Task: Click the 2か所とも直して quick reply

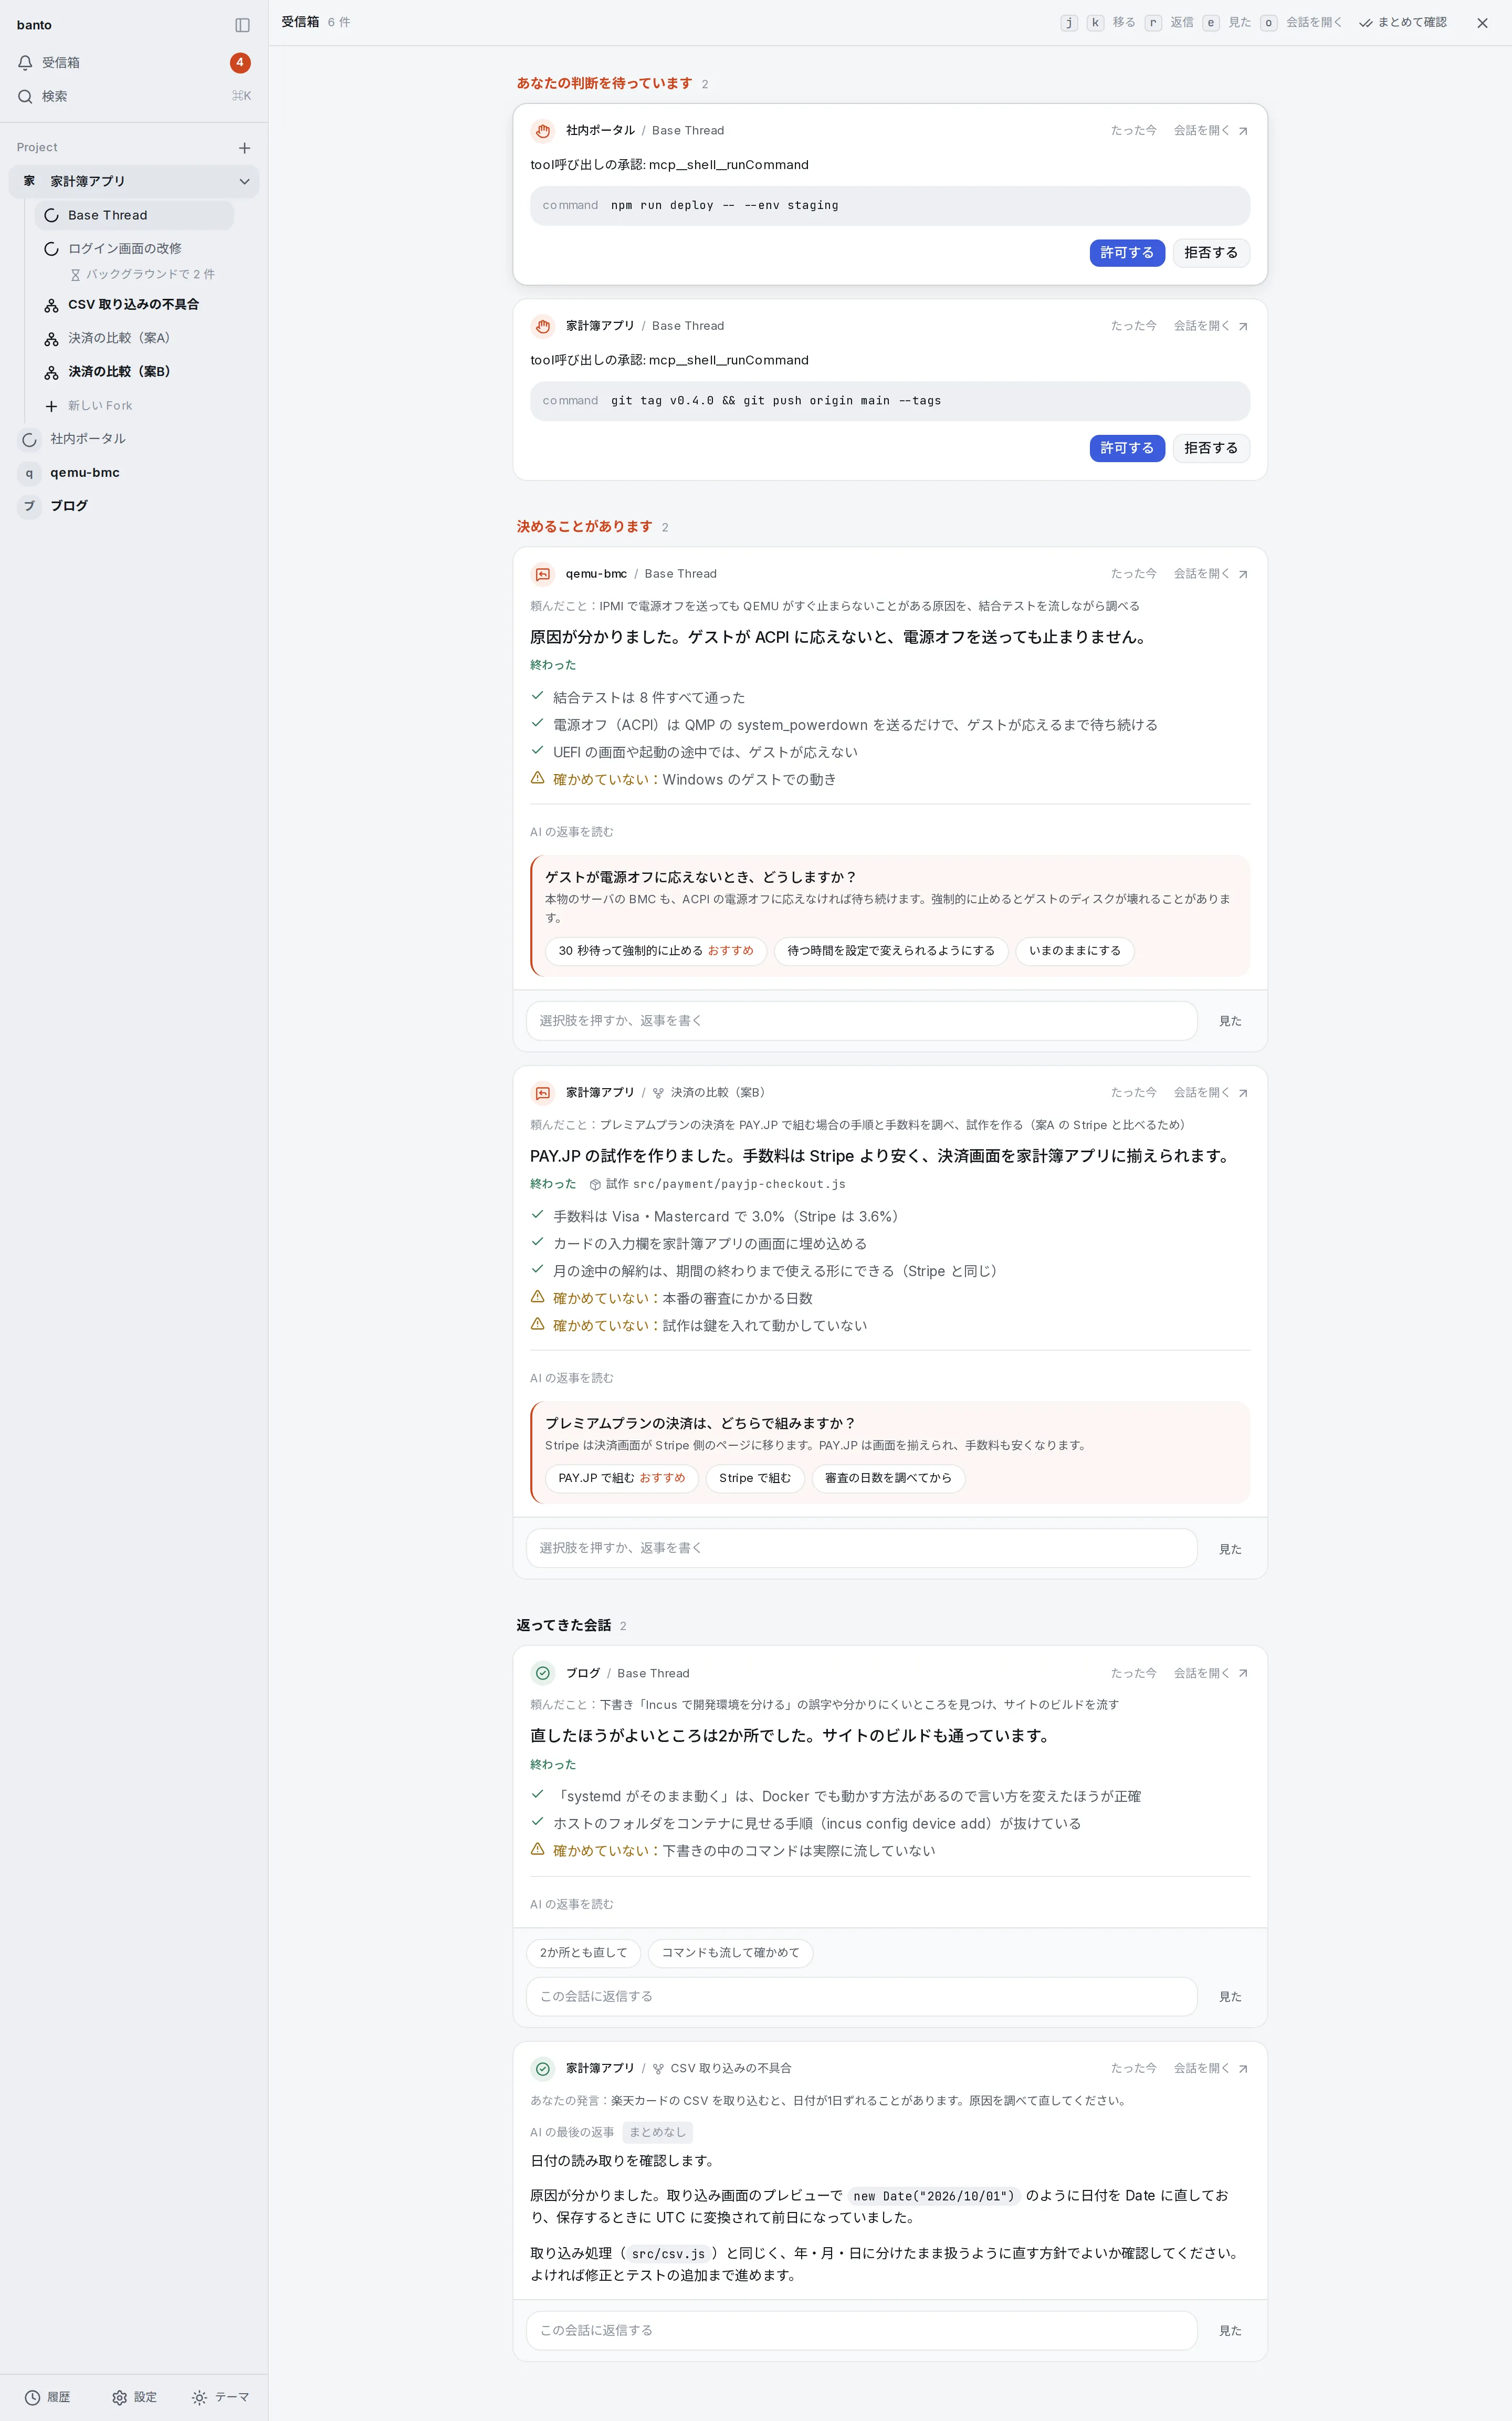Action: (583, 1953)
